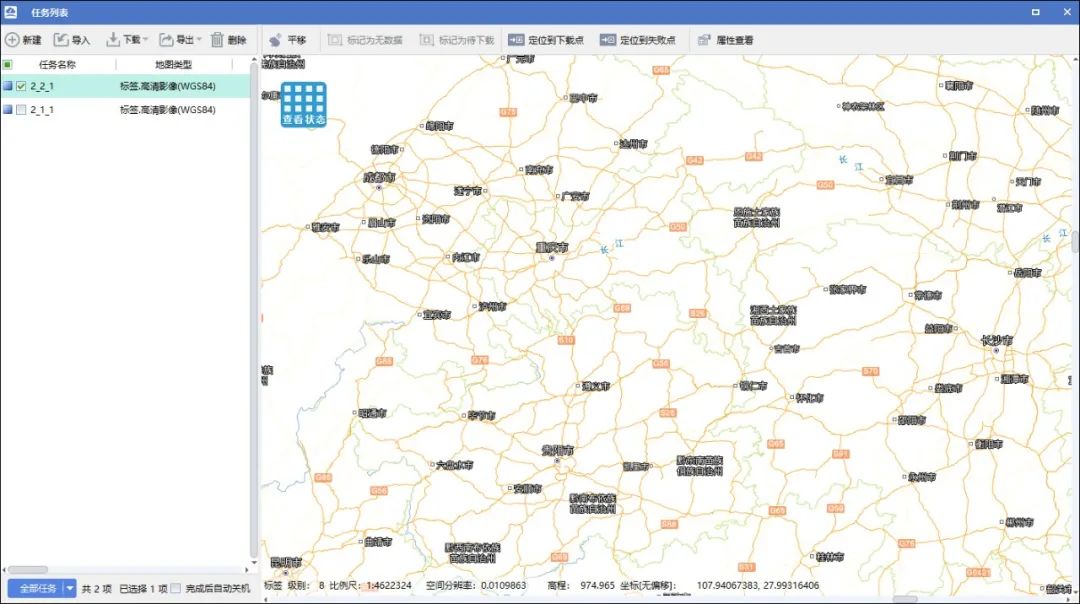Click the 全部任务 button
This screenshot has height=604, width=1080.
(37, 588)
